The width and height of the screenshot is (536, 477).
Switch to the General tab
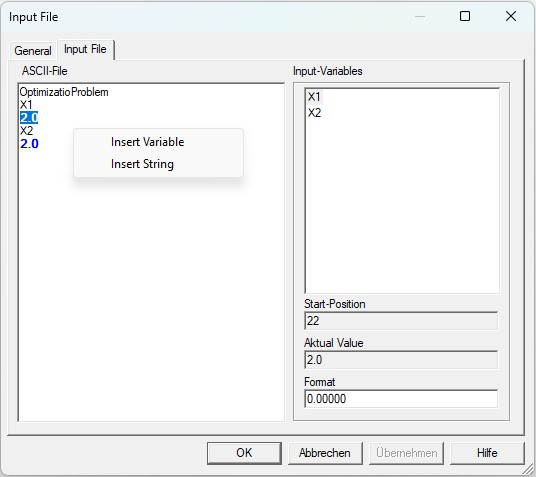point(33,51)
